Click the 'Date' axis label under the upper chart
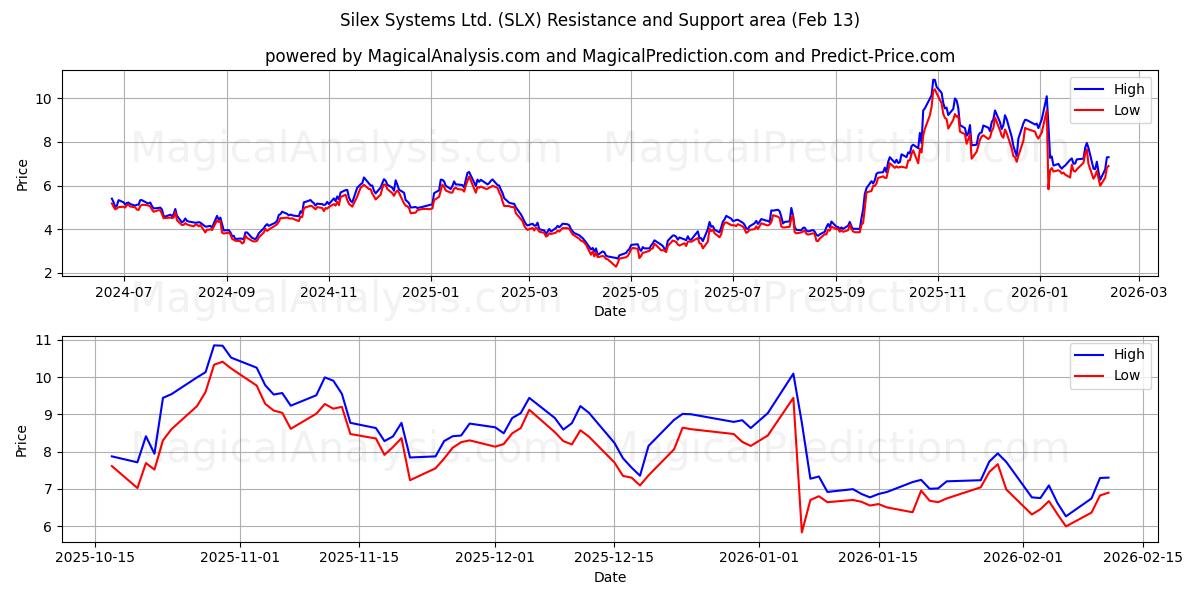 pos(610,311)
